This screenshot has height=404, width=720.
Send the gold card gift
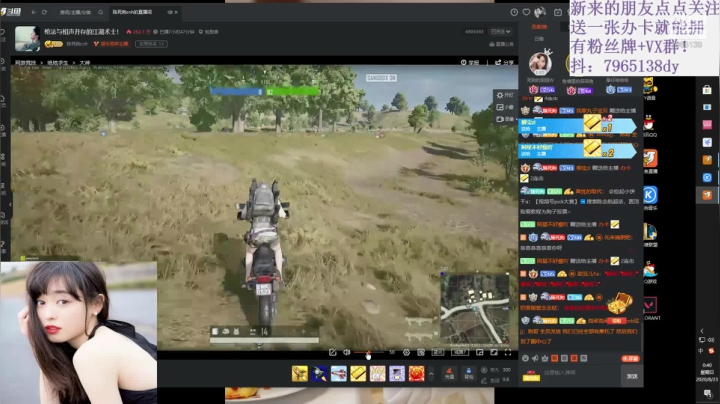coord(358,373)
